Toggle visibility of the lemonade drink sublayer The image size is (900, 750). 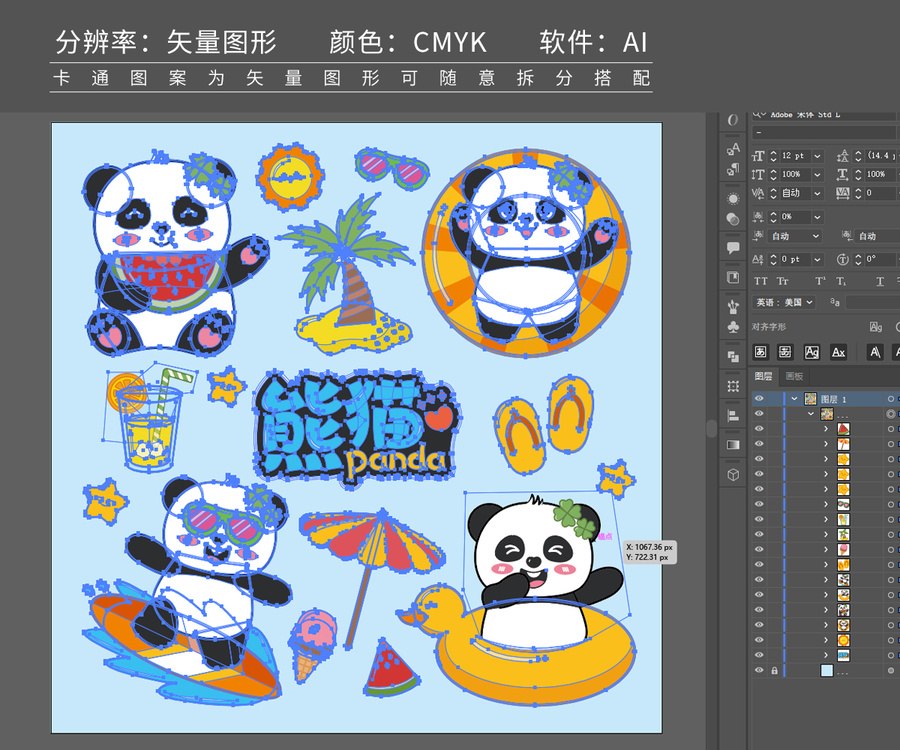[759, 519]
